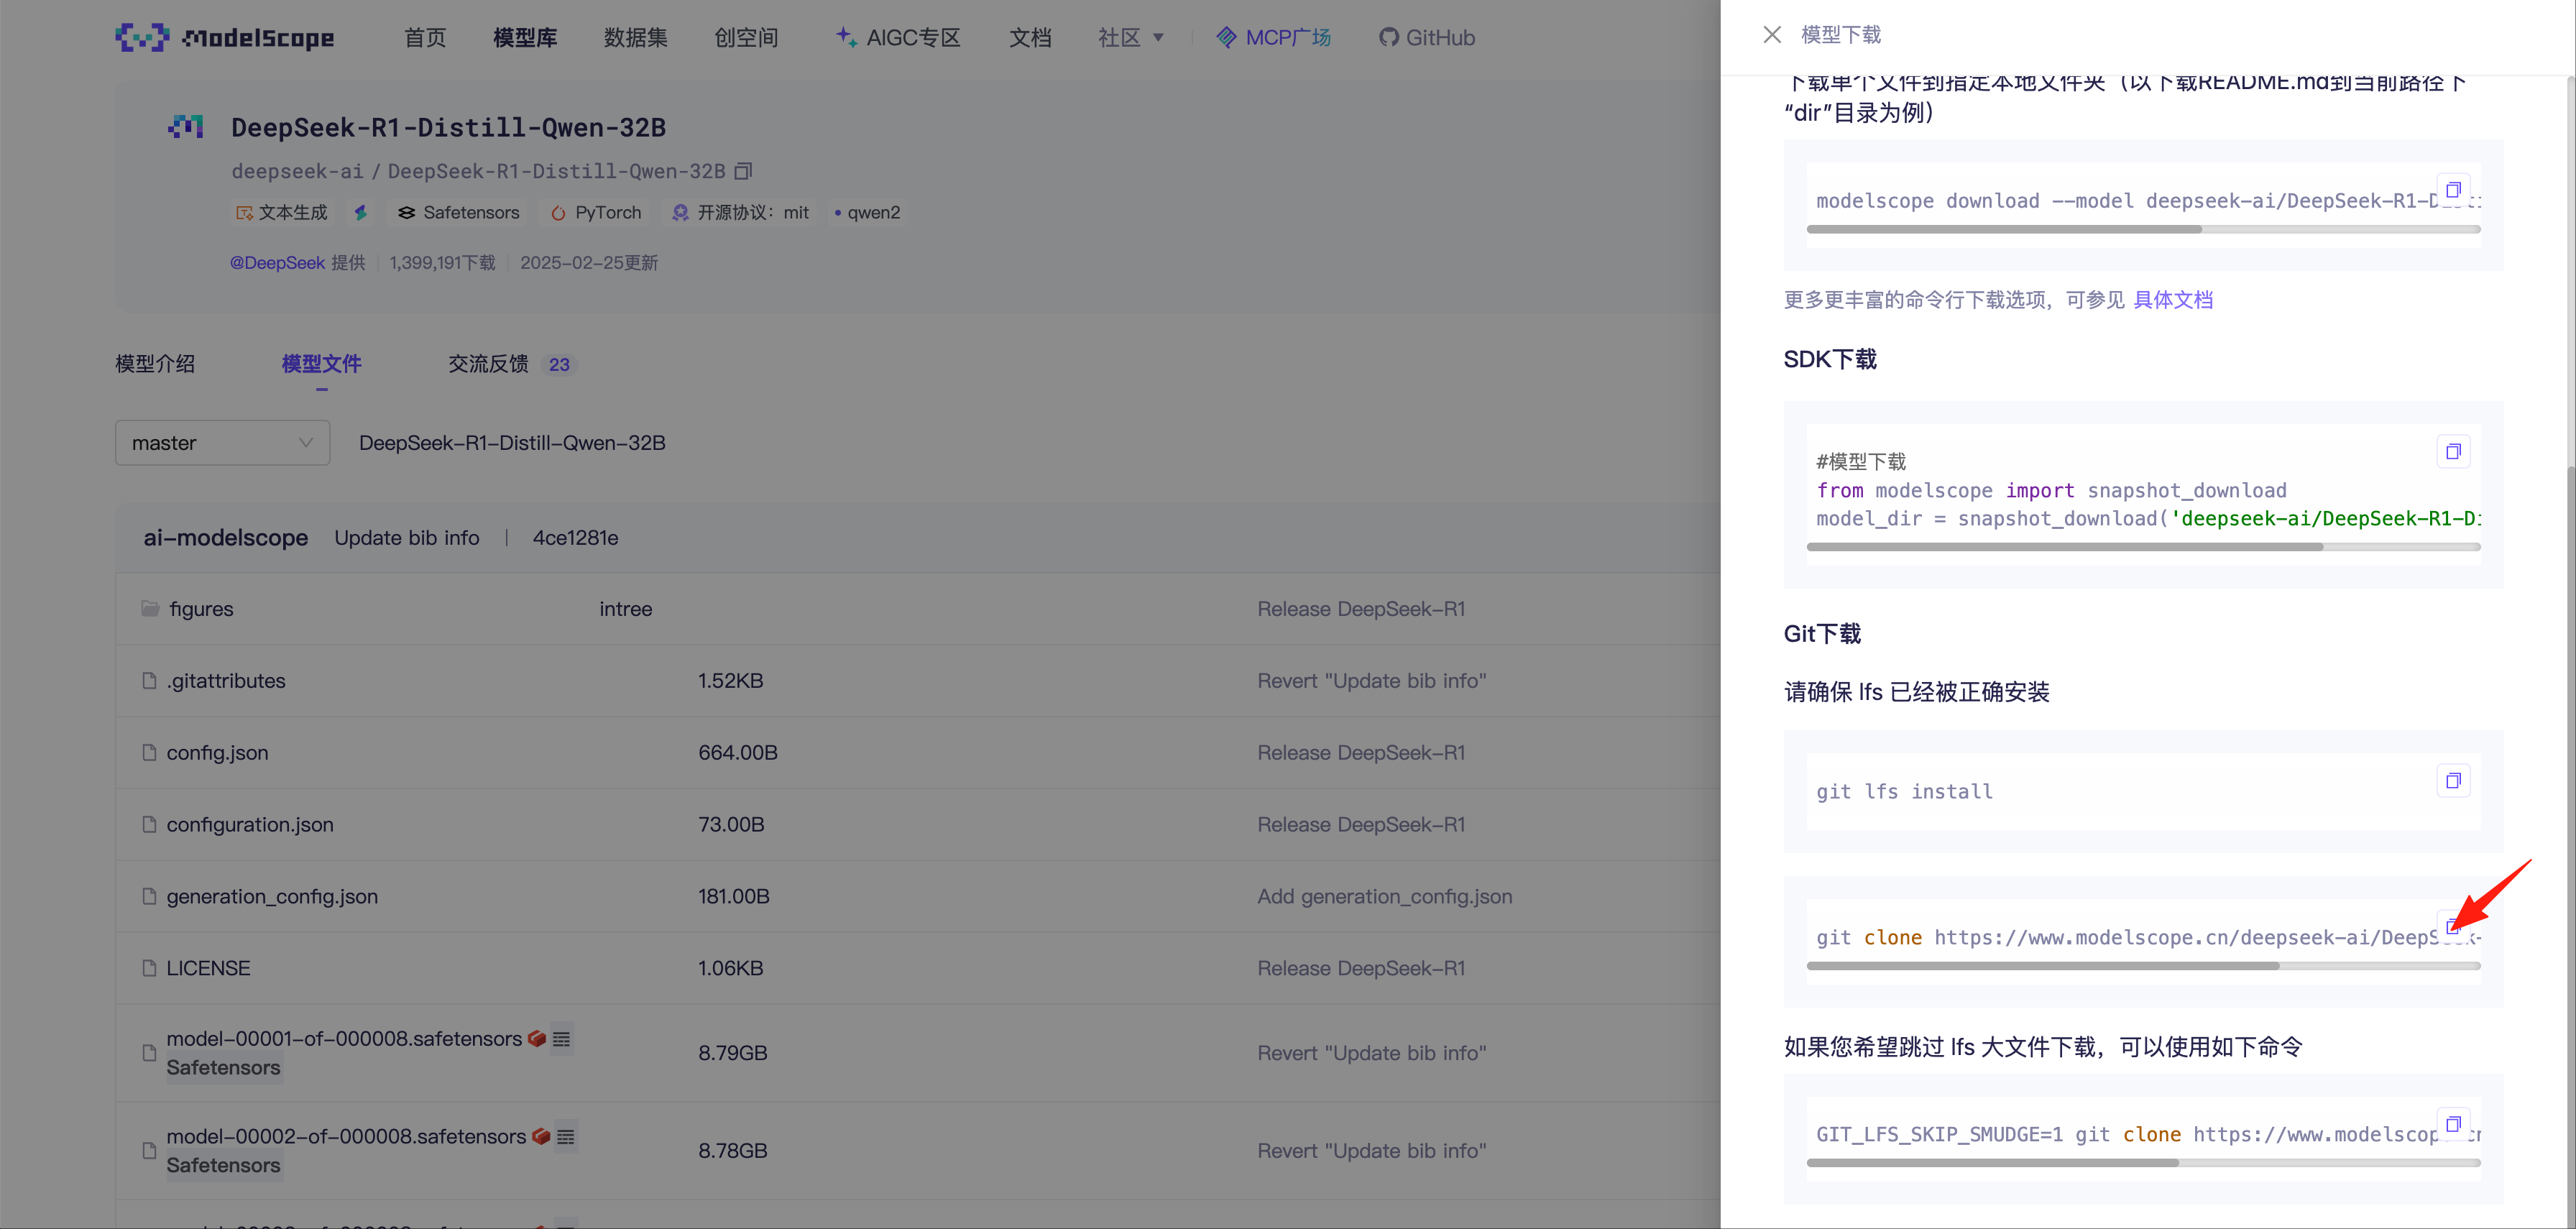Copy the git clone command
The height and width of the screenshot is (1229, 2576).
coord(2452,925)
